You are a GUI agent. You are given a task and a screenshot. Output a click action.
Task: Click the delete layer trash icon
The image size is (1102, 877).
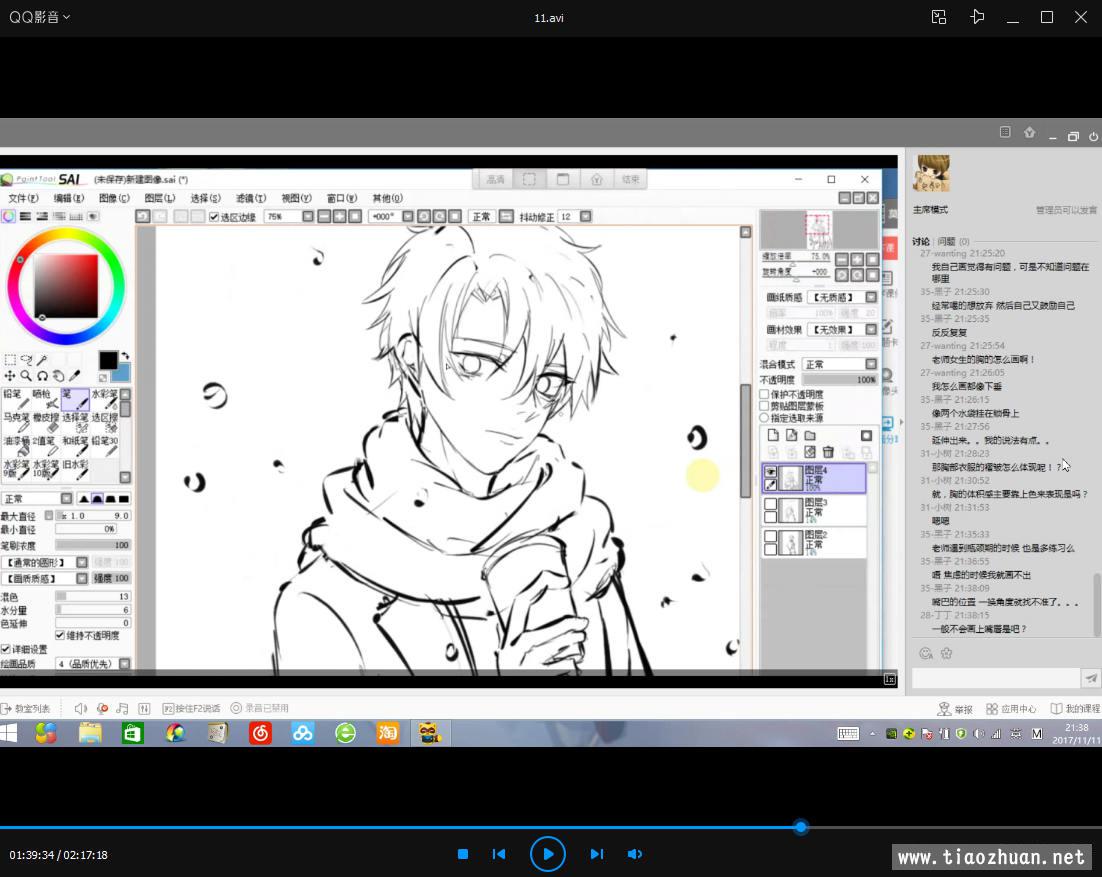828,452
